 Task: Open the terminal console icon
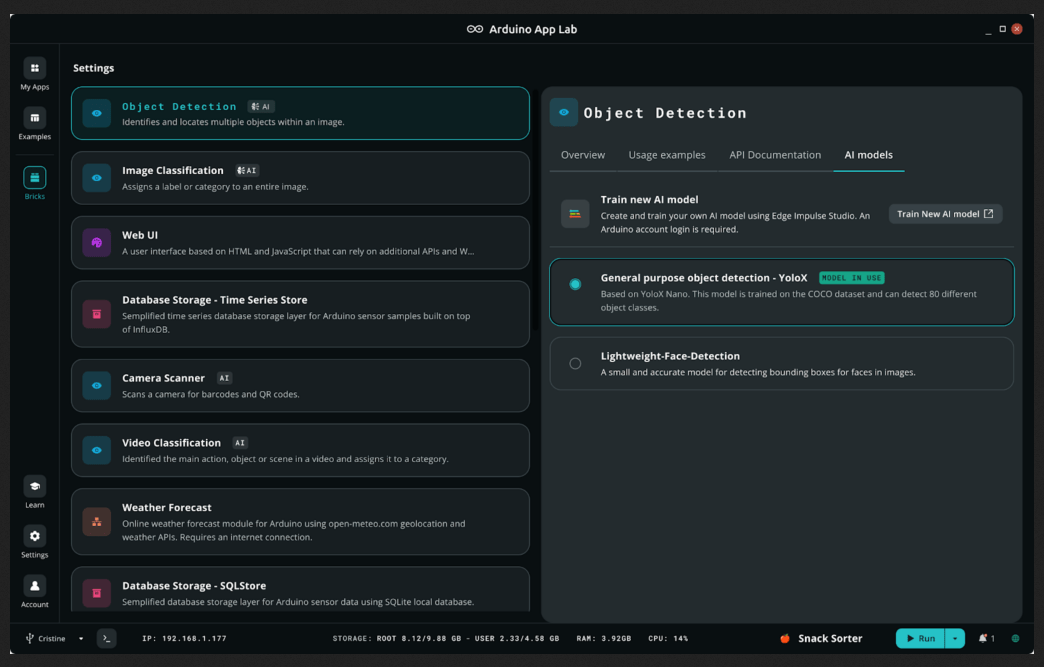[x=106, y=638]
